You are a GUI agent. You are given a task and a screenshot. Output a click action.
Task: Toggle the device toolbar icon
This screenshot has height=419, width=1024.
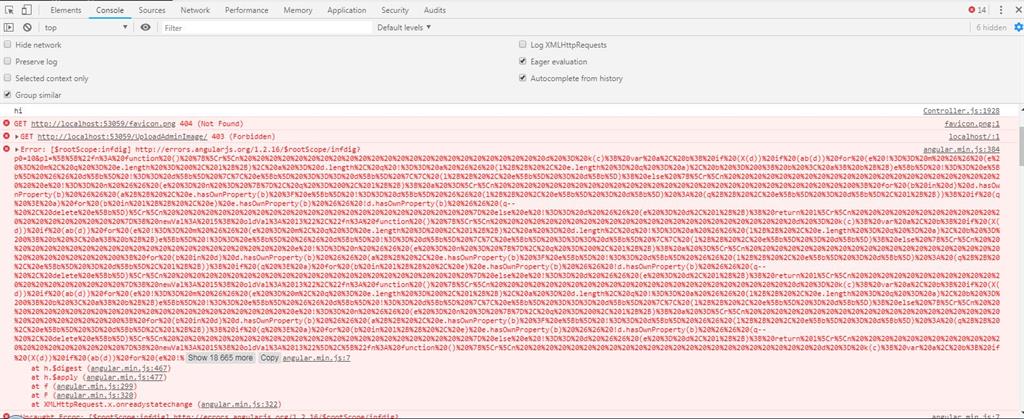pos(26,10)
